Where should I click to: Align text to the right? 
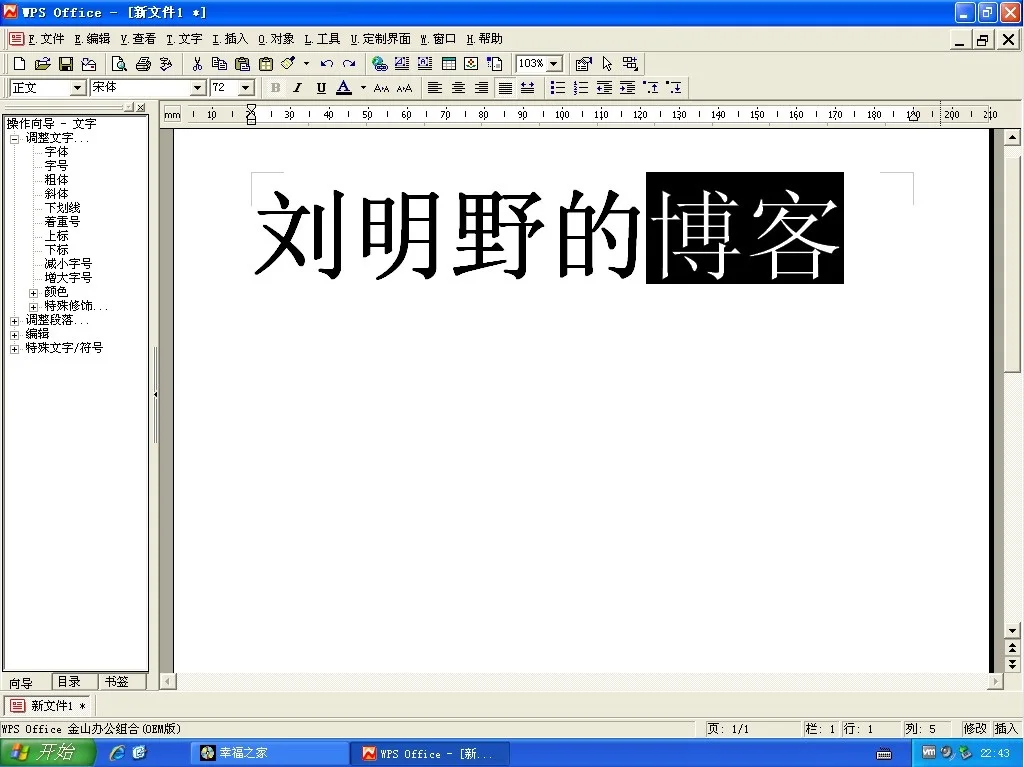pyautogui.click(x=481, y=88)
